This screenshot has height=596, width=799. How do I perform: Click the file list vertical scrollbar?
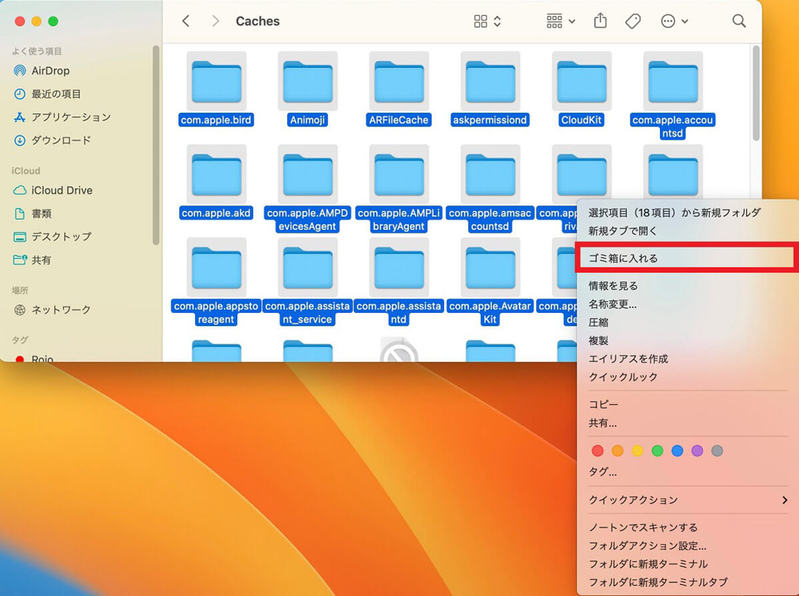tap(756, 93)
